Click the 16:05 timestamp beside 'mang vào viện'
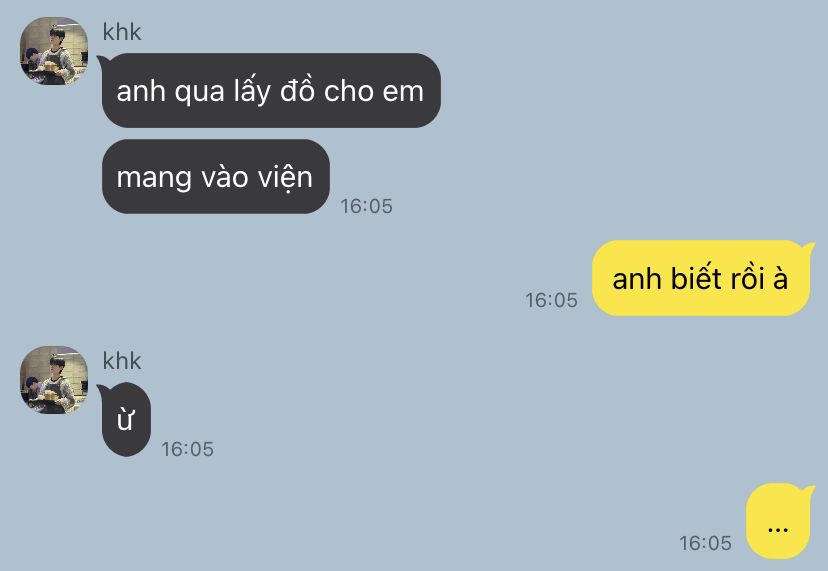The width and height of the screenshot is (828, 571). (366, 206)
